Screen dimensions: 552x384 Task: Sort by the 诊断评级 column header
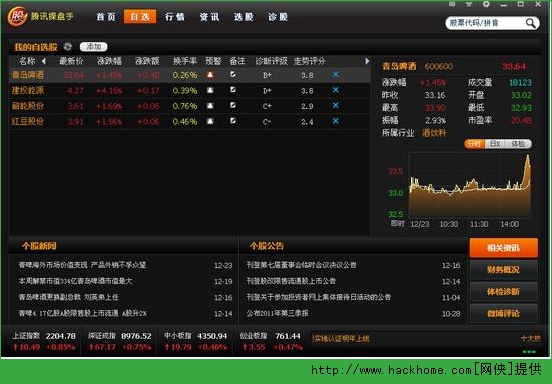[x=271, y=61]
